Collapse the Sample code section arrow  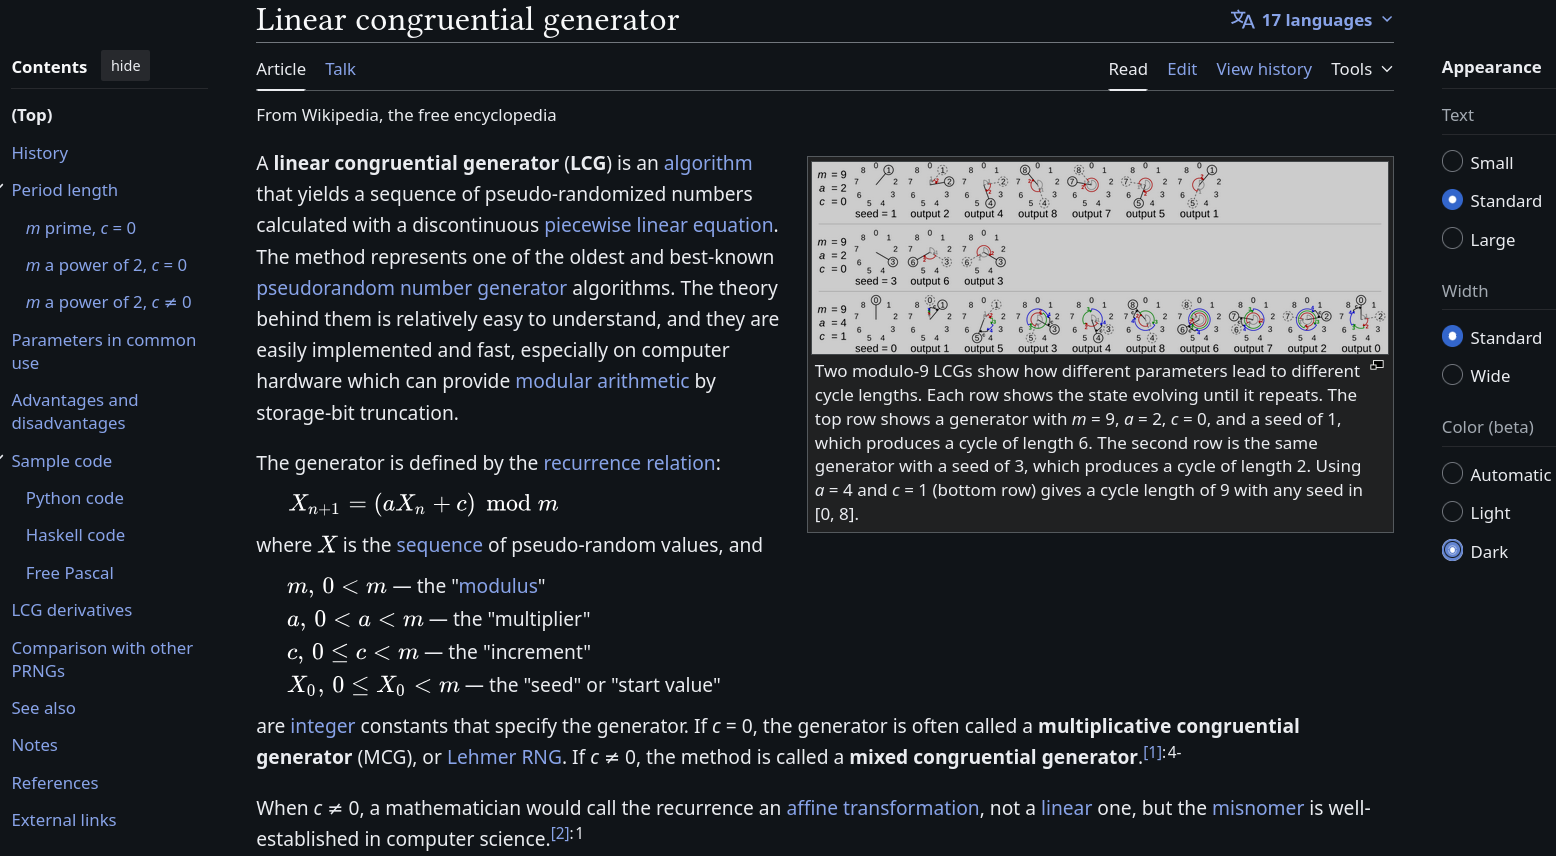3,460
